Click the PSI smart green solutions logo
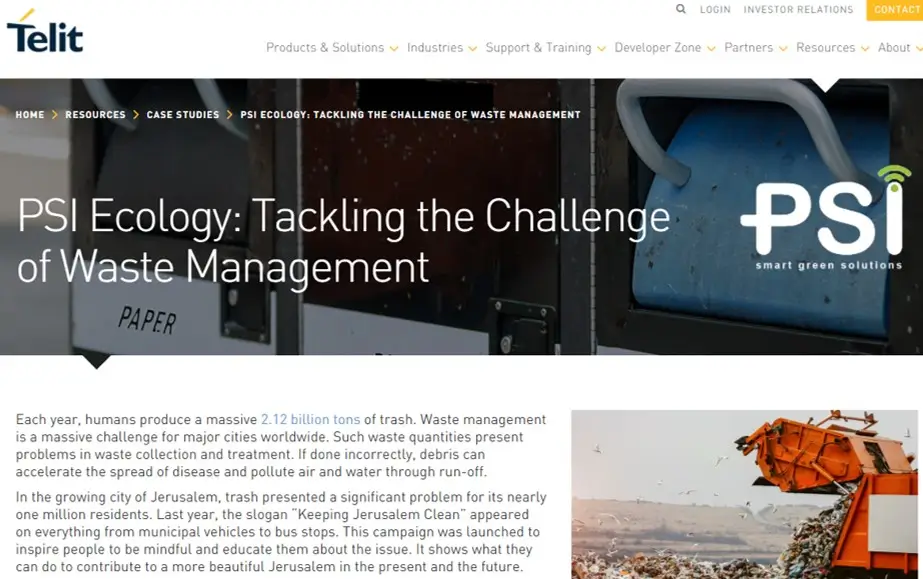This screenshot has height=579, width=923. (x=825, y=218)
